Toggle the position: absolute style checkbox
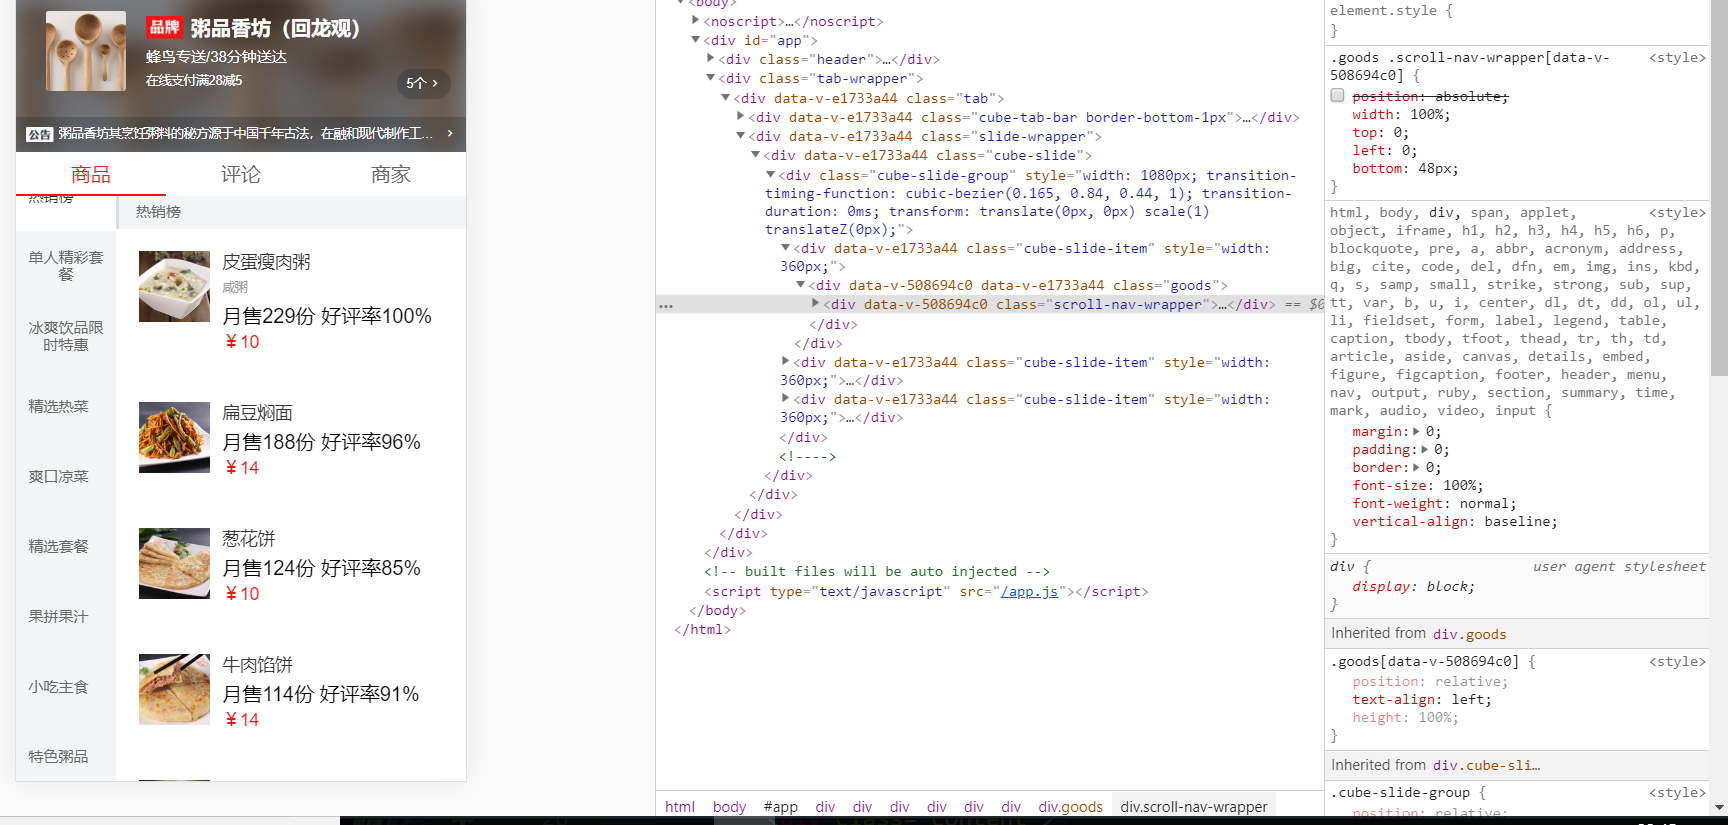The image size is (1728, 825). [x=1337, y=96]
